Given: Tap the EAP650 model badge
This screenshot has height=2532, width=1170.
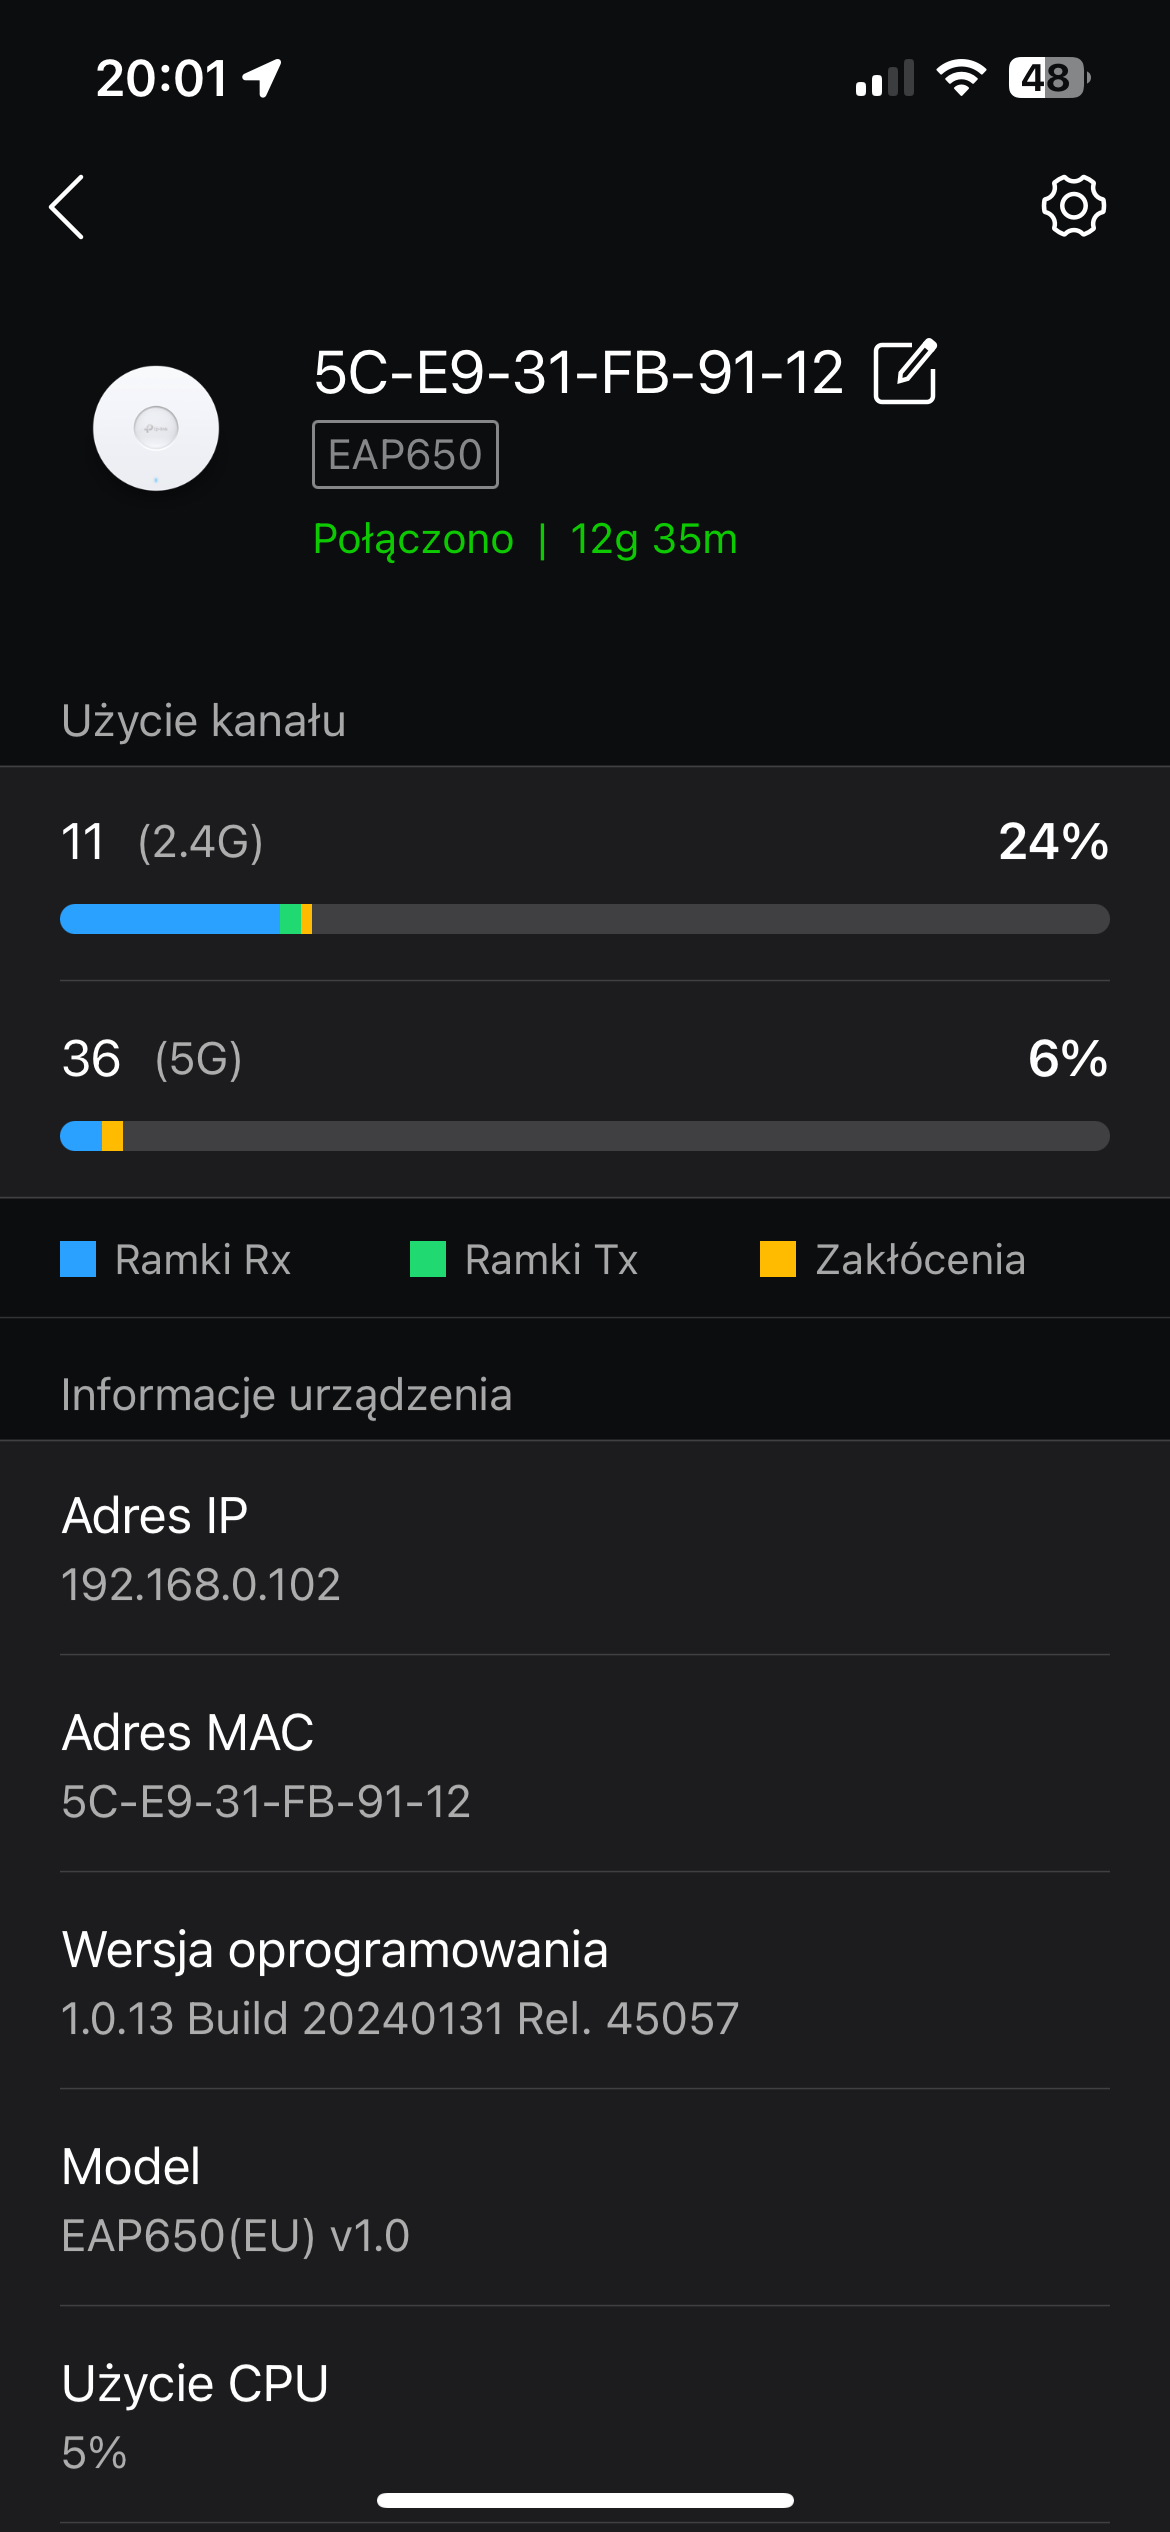Looking at the screenshot, I should (405, 455).
